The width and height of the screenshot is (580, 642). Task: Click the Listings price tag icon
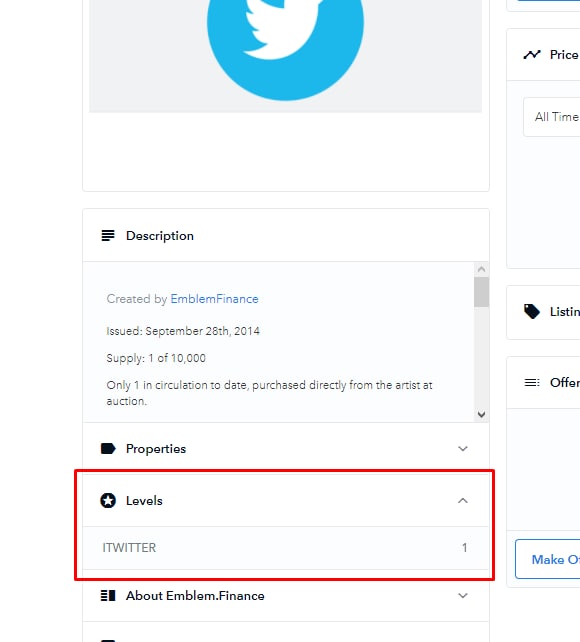[532, 312]
